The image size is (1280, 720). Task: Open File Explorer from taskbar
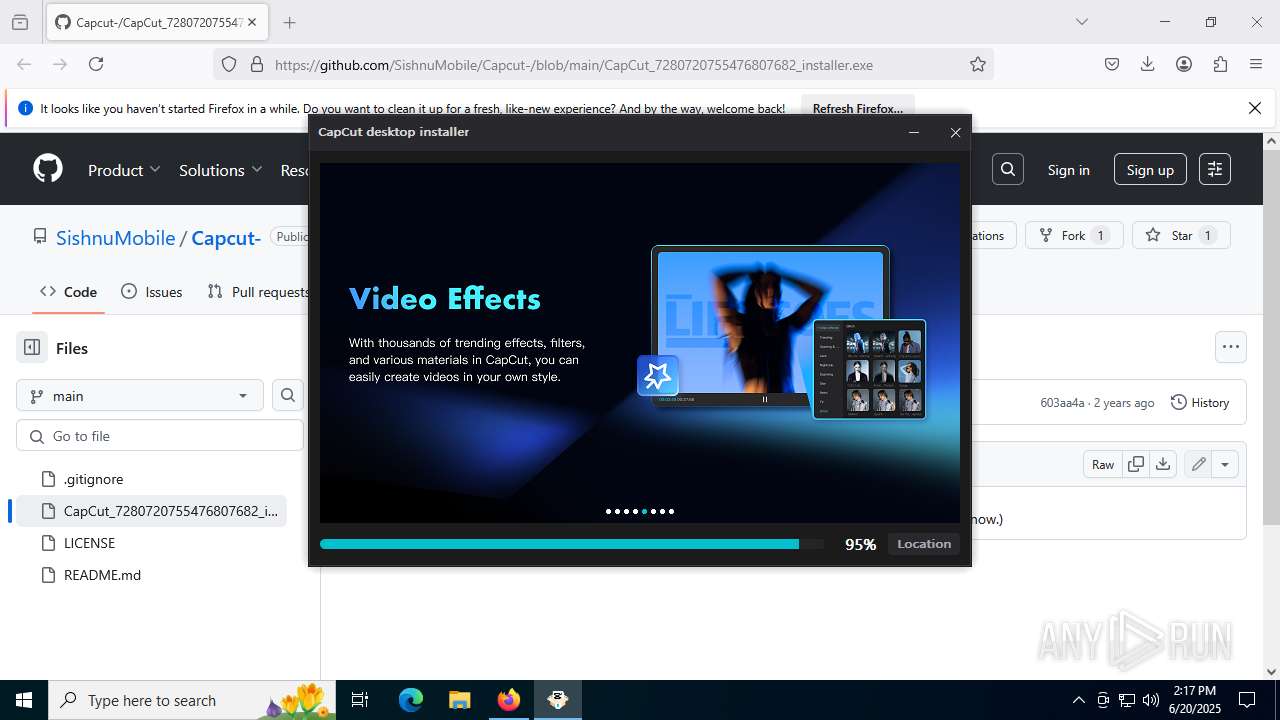pos(460,700)
